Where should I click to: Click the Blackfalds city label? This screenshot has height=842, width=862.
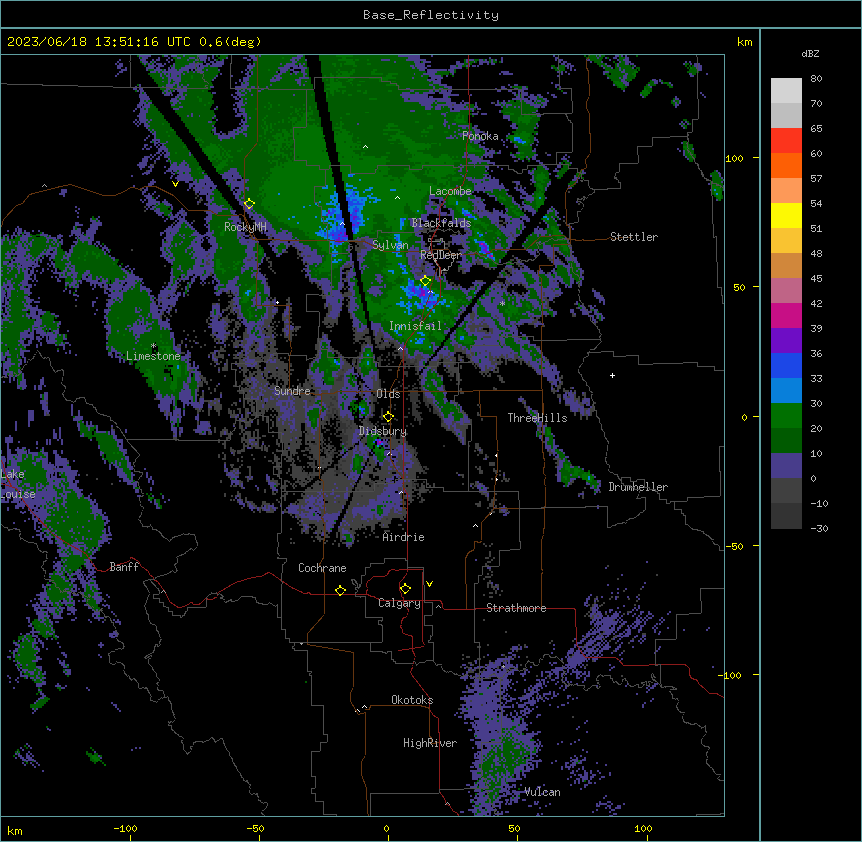[441, 223]
